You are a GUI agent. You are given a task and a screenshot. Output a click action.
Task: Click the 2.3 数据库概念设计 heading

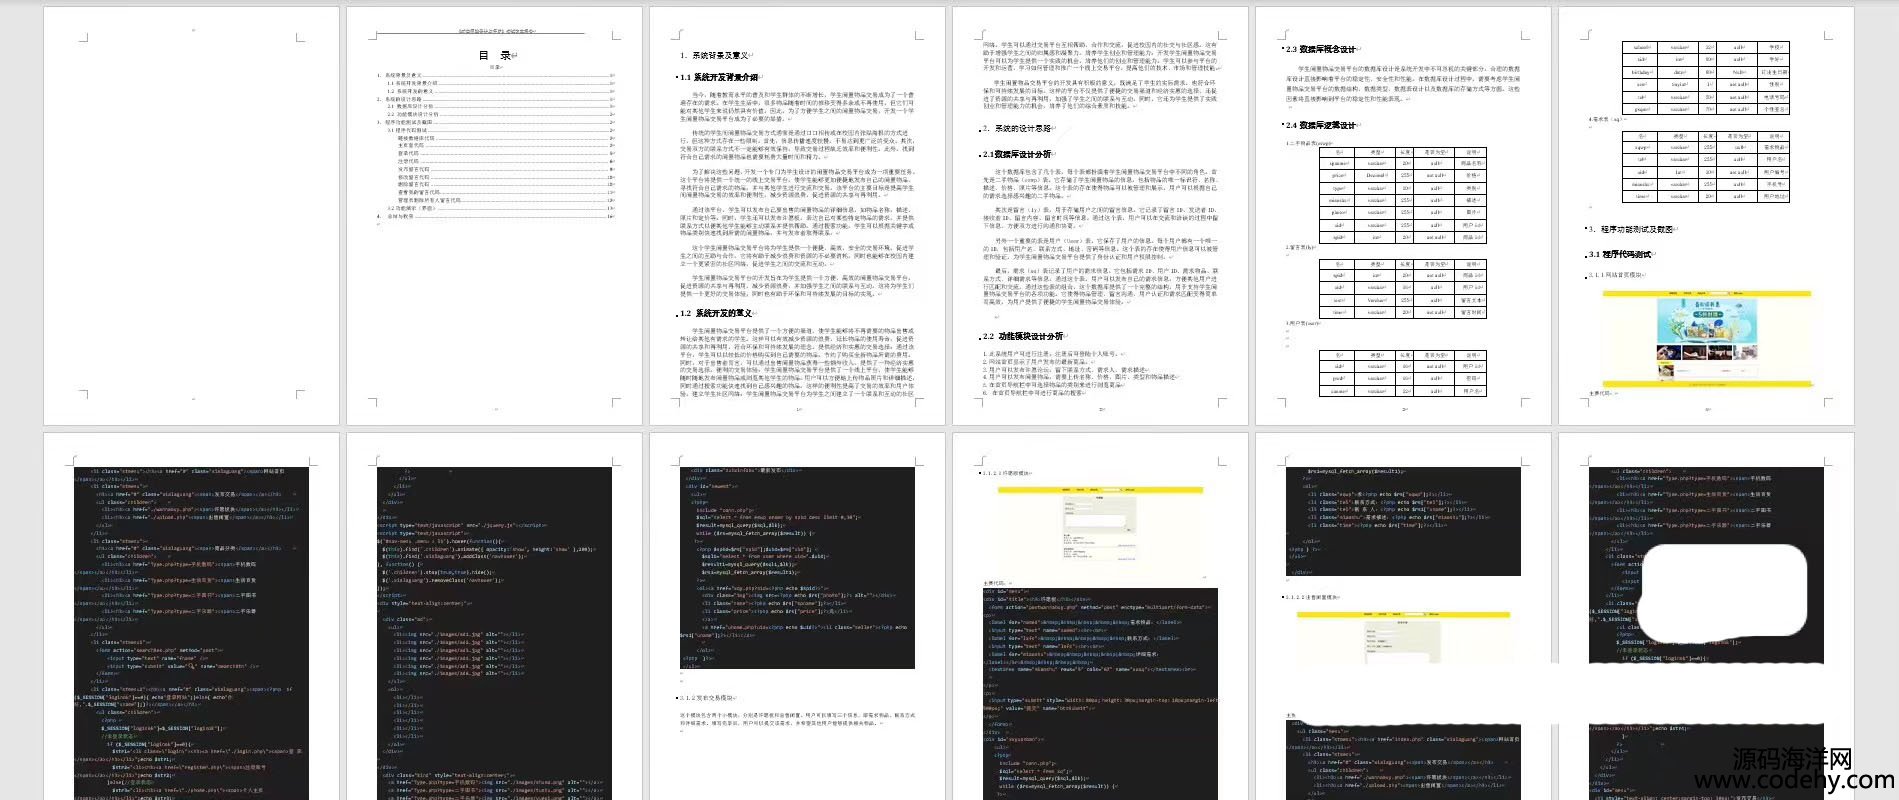(x=1321, y=49)
